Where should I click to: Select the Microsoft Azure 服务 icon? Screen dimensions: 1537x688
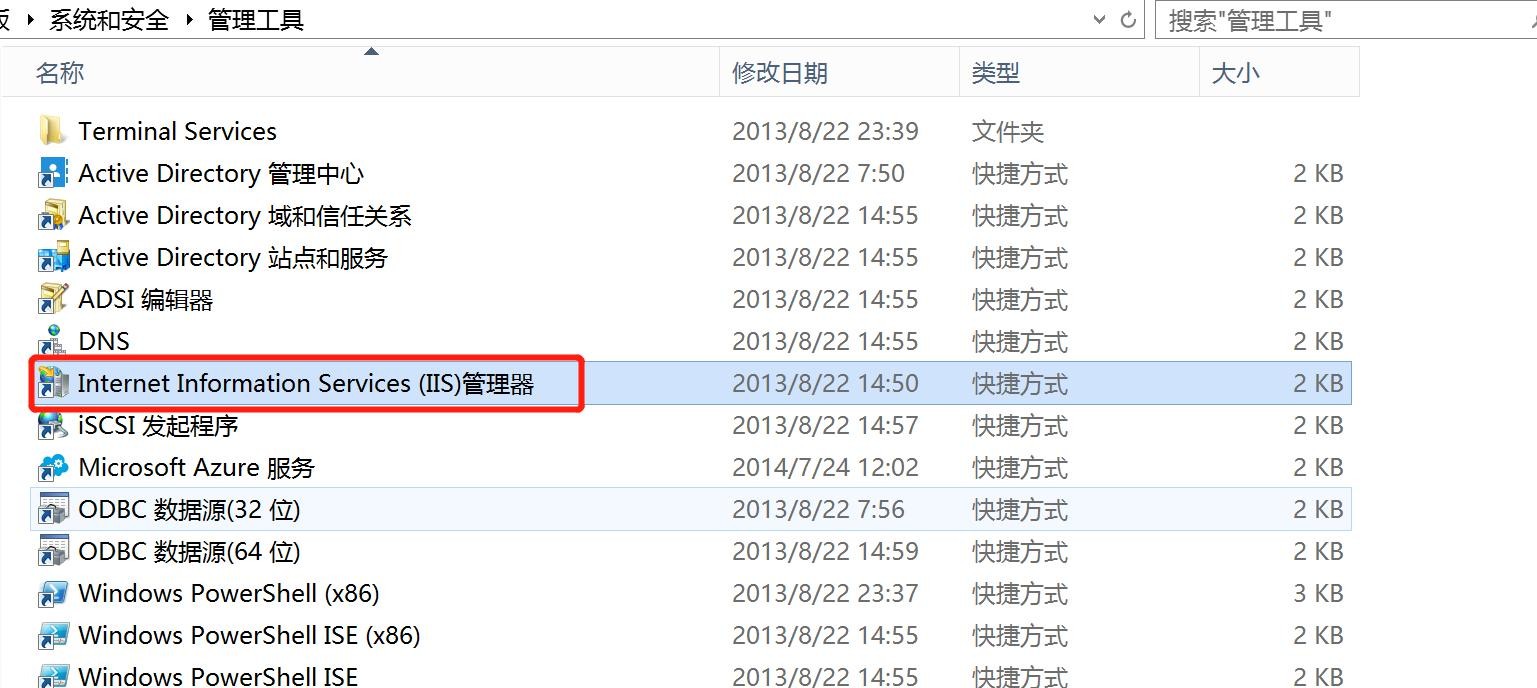52,467
